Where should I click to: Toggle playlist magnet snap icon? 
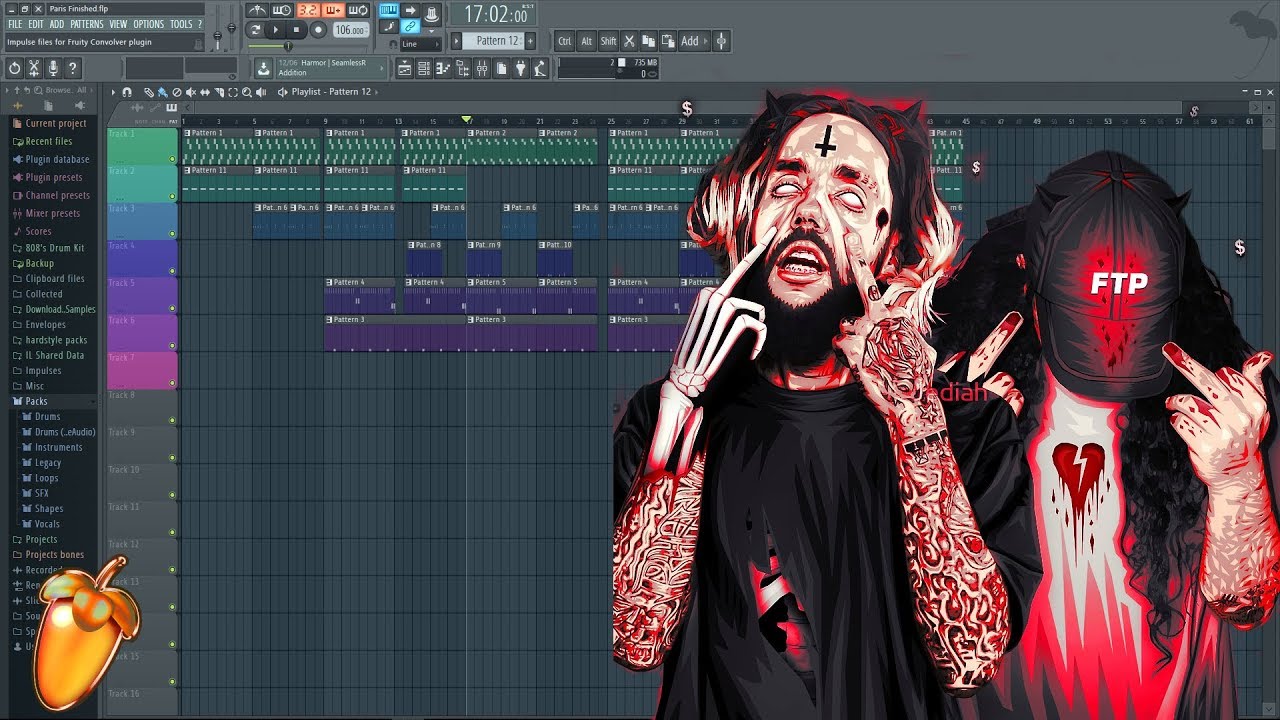click(127, 92)
